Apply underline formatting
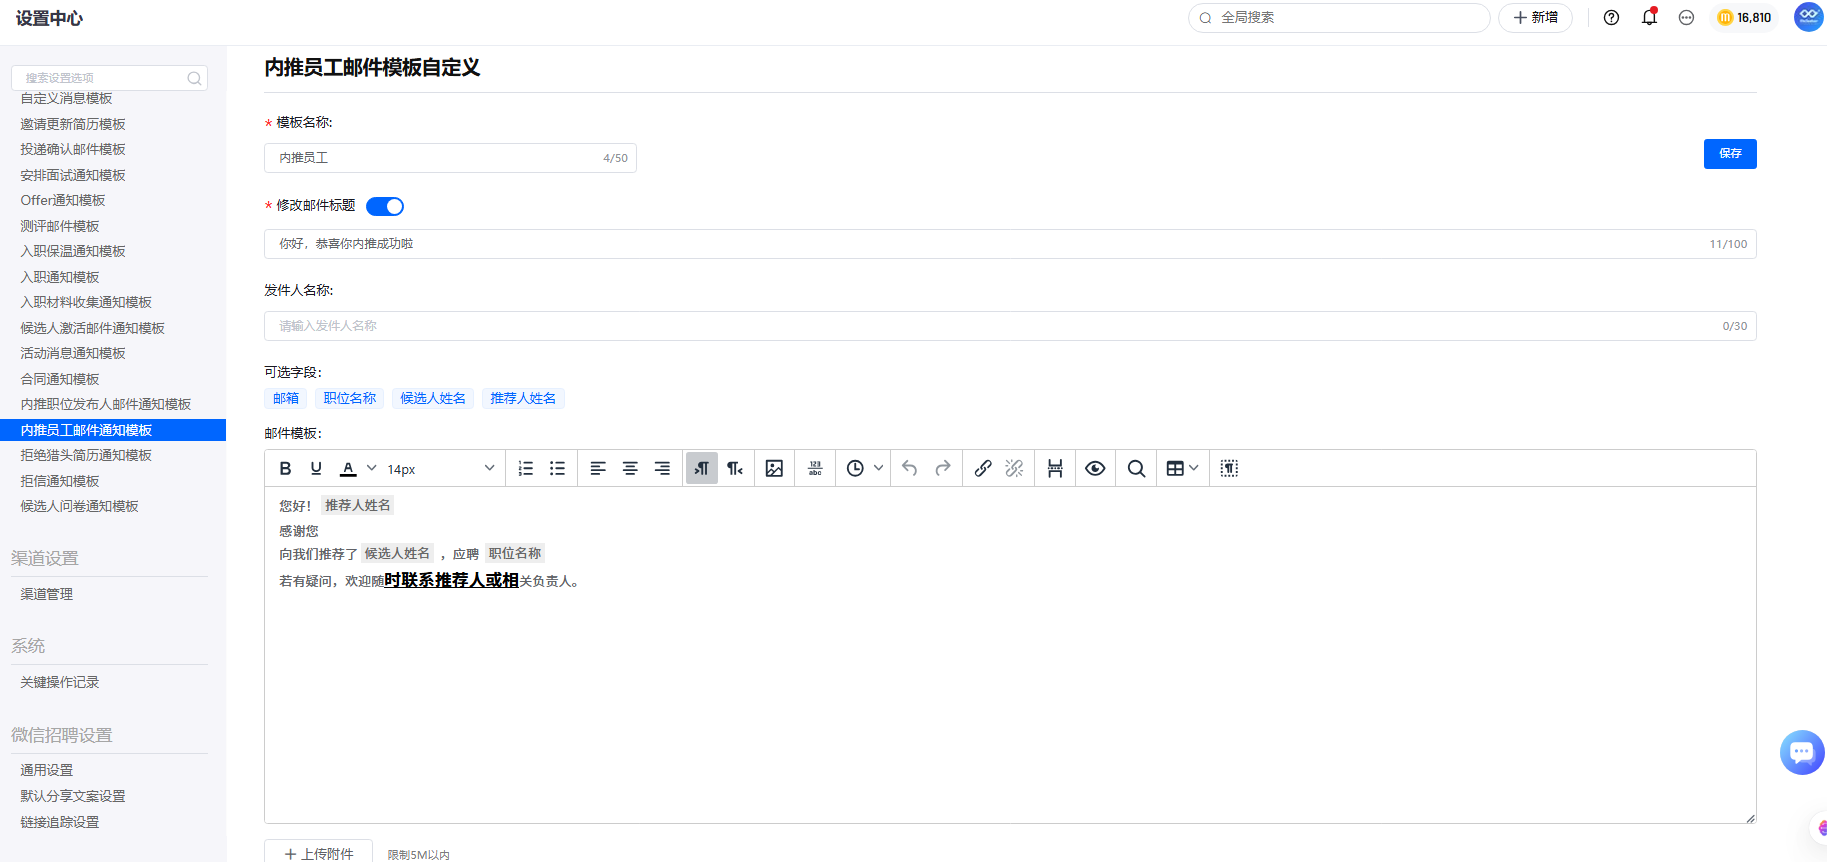 coord(316,468)
